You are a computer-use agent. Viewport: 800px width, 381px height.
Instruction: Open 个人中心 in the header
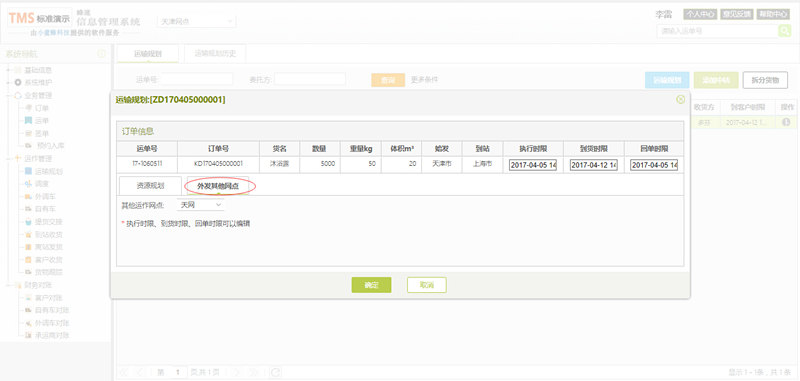[x=700, y=14]
